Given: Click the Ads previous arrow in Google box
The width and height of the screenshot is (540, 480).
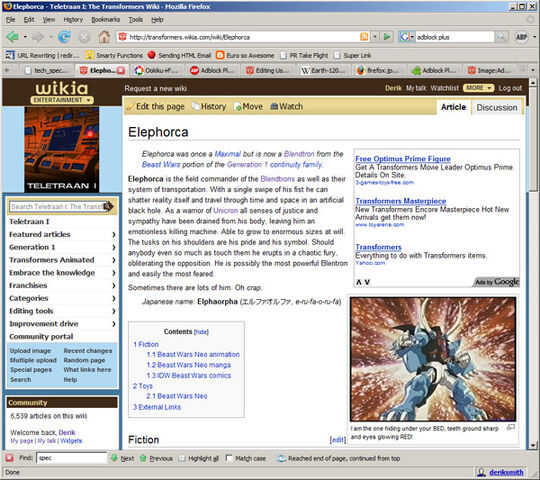Looking at the screenshot, I should point(359,282).
